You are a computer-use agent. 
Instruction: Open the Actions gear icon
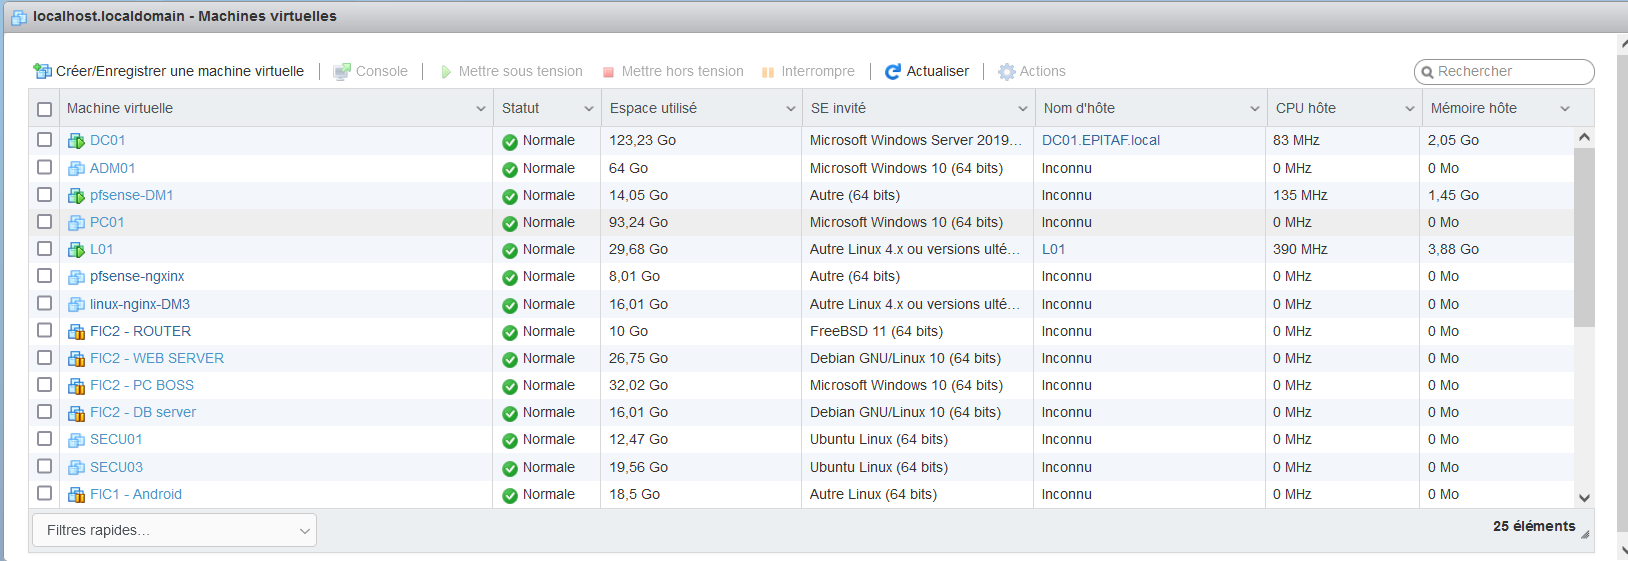[1007, 71]
